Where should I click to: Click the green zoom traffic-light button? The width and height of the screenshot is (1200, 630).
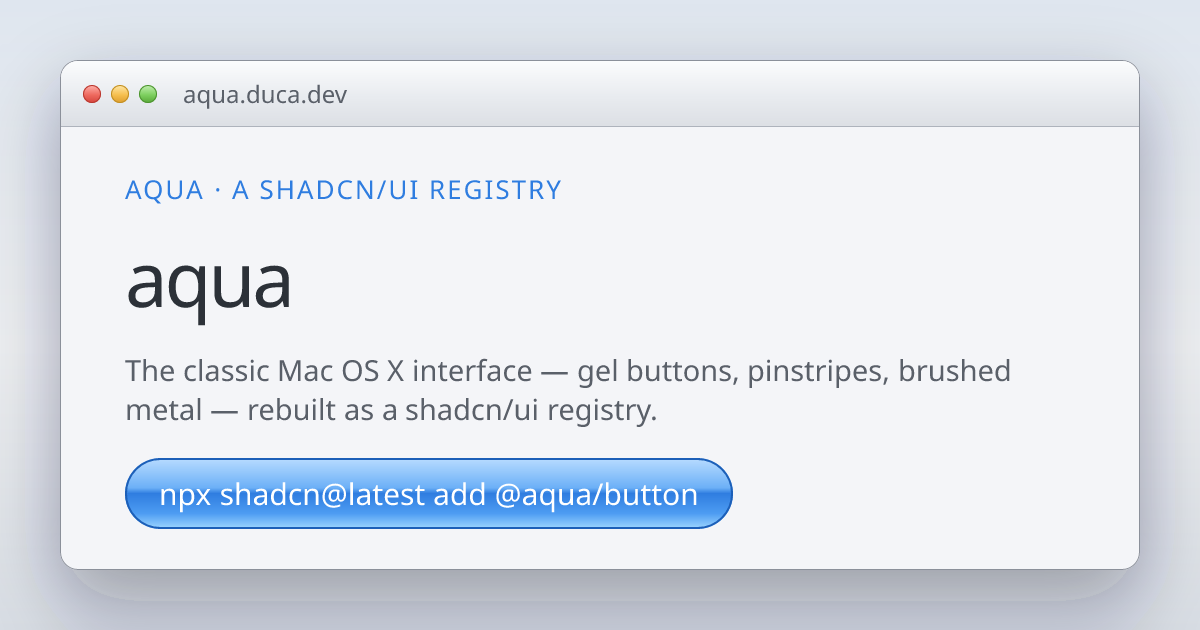pyautogui.click(x=148, y=94)
